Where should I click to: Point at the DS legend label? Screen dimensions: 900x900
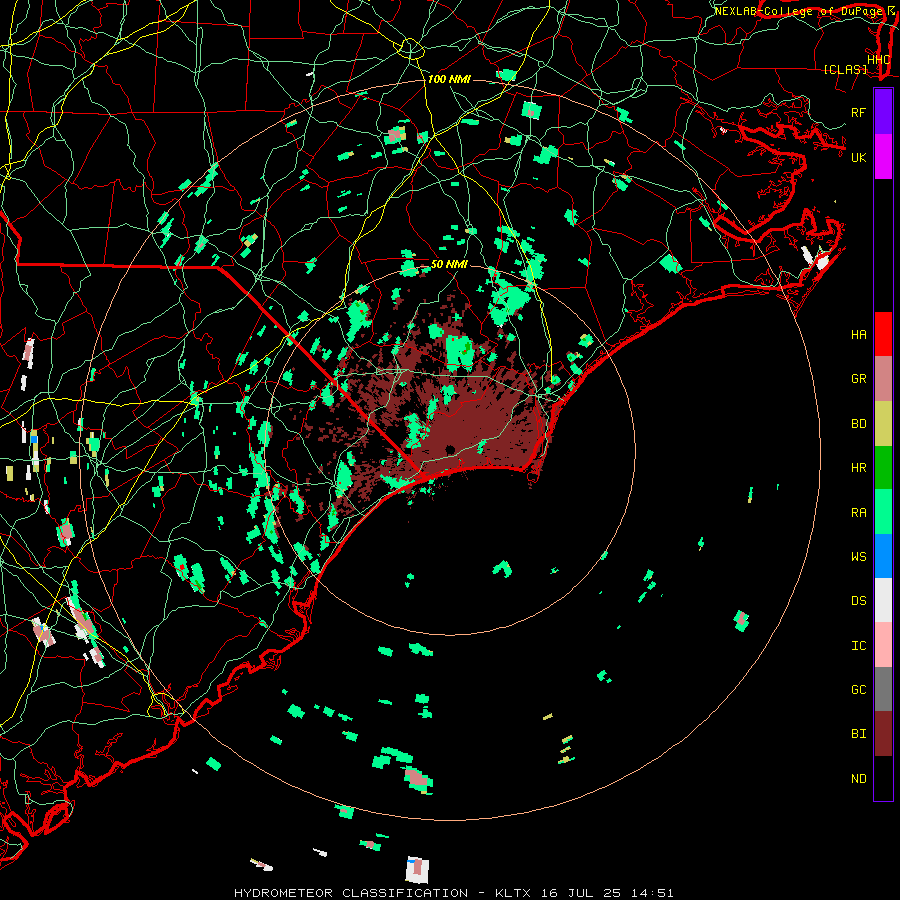858,600
